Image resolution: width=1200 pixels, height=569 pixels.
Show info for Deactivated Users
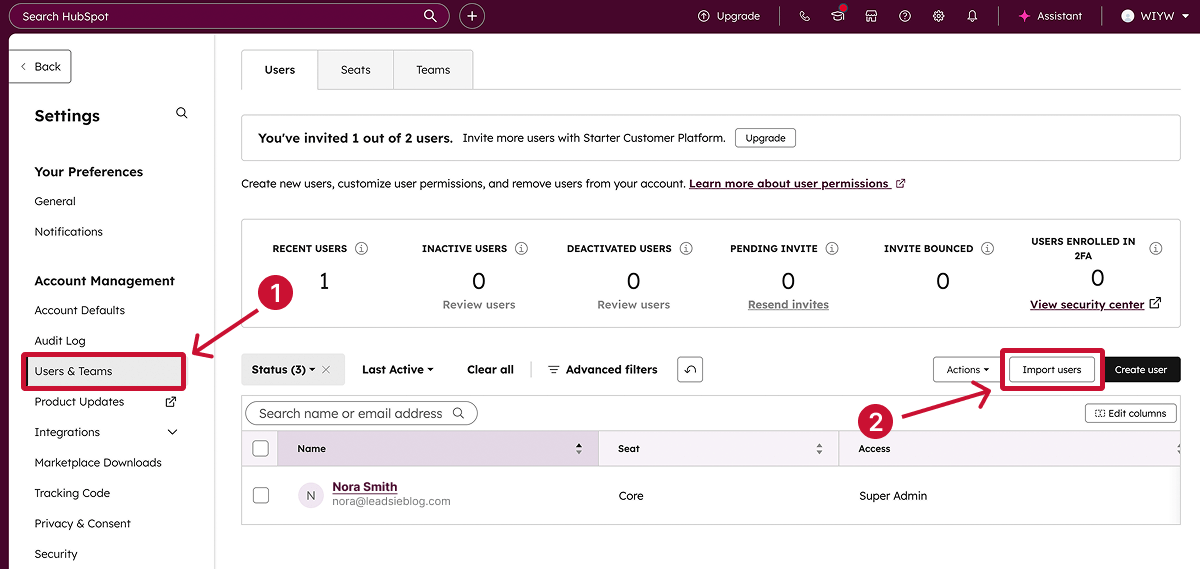pos(686,248)
